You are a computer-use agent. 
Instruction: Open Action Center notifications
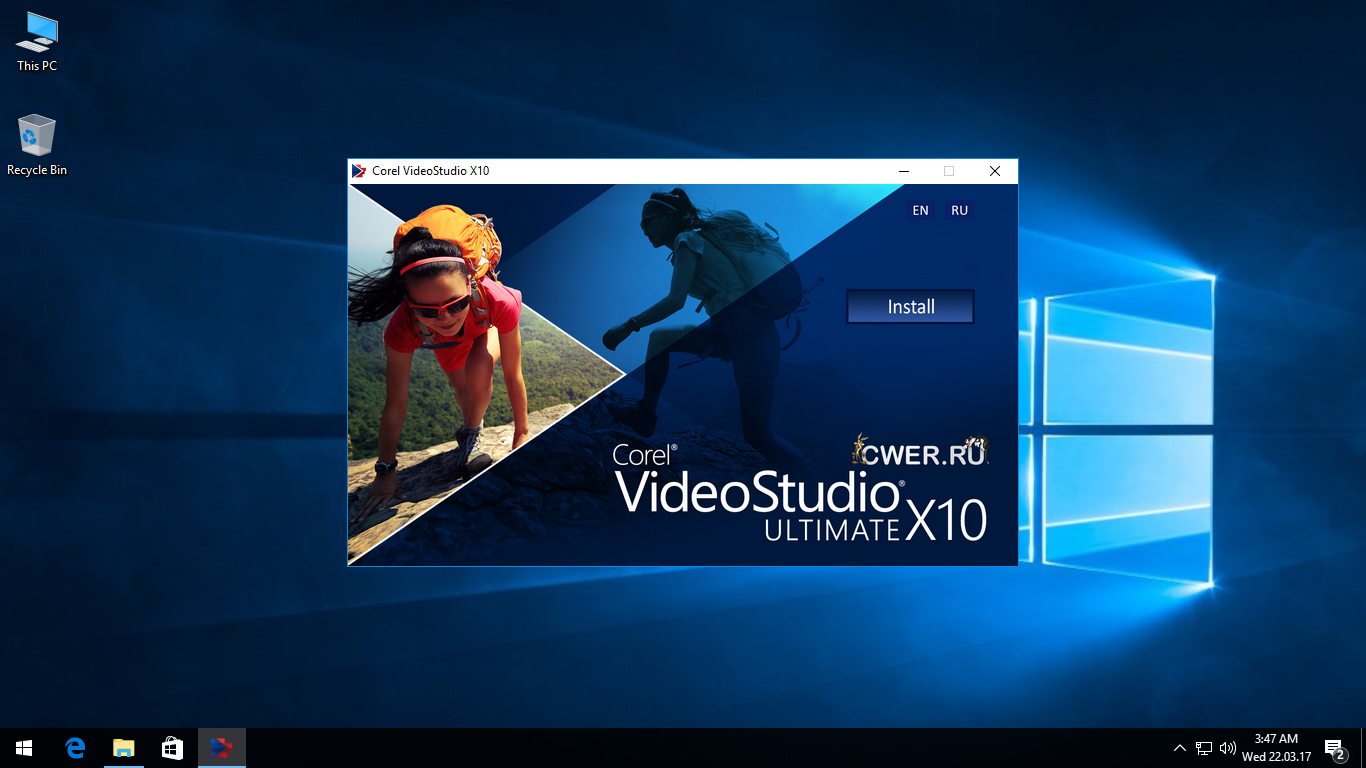tap(1334, 748)
